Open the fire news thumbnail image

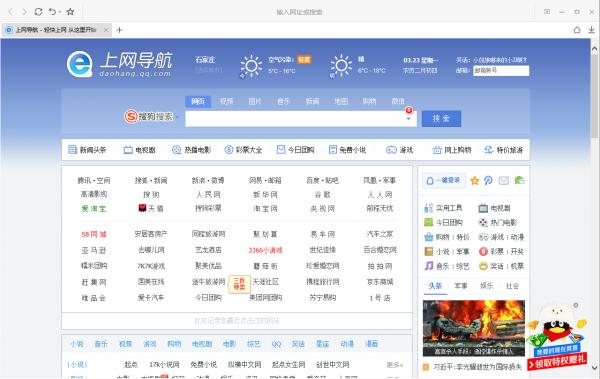pos(474,328)
